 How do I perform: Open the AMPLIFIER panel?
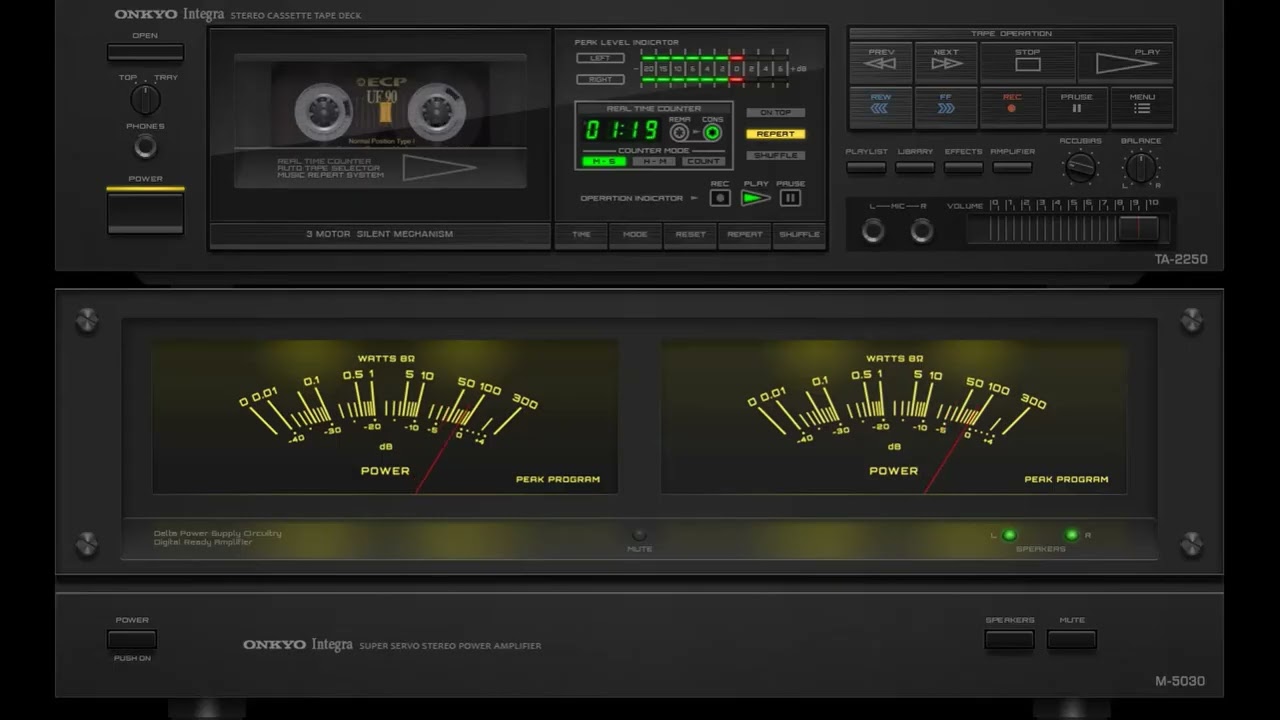[1012, 167]
